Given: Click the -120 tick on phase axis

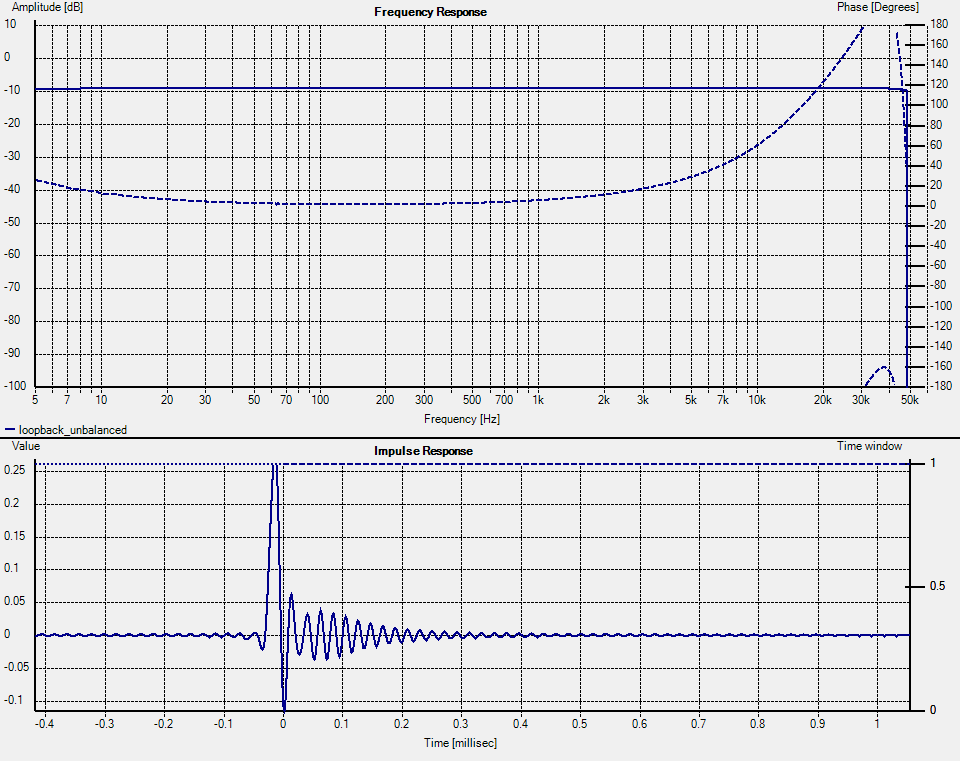Looking at the screenshot, I should [941, 326].
